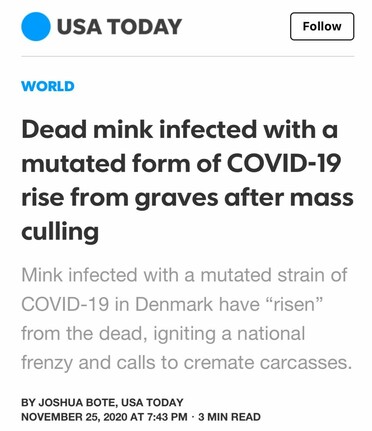Open the USA TODAY publisher name
372x431 pixels.
(119, 27)
